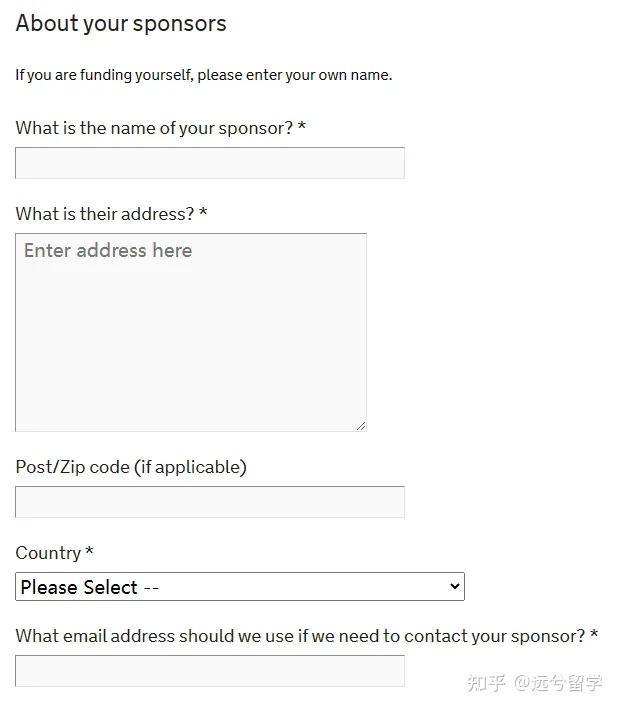Click the @远兮留学 watermark text
This screenshot has height=709, width=618.
(558, 683)
